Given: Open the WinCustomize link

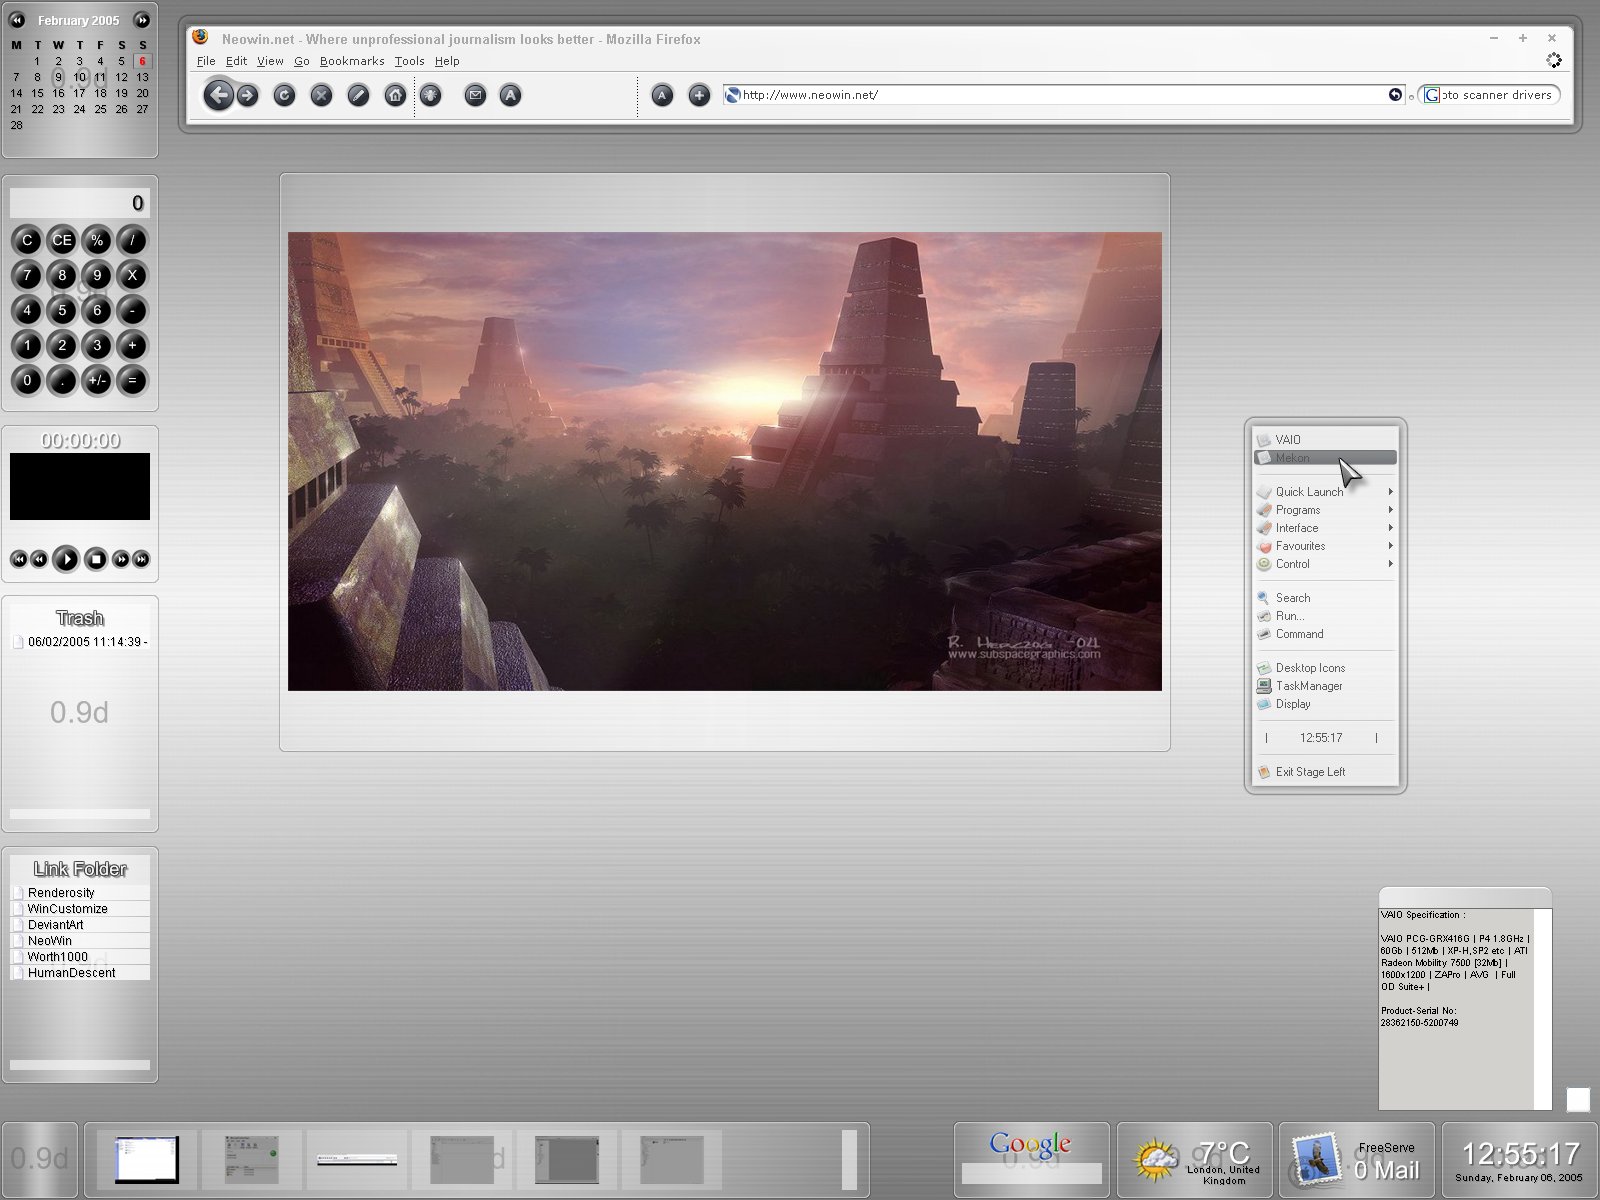Looking at the screenshot, I should [80, 909].
